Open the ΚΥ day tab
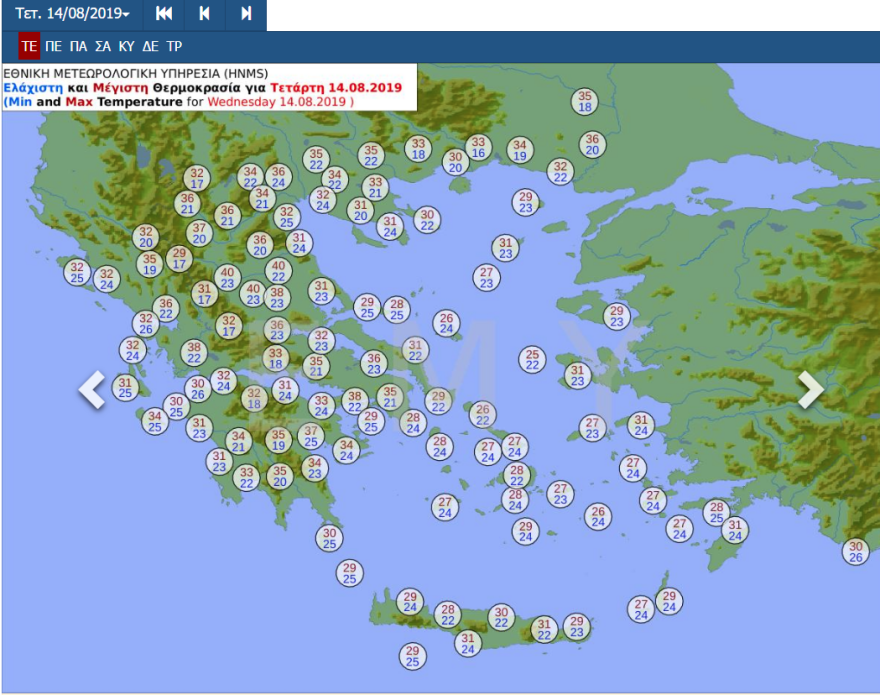Screen dimensions: 880x695 [126, 46]
